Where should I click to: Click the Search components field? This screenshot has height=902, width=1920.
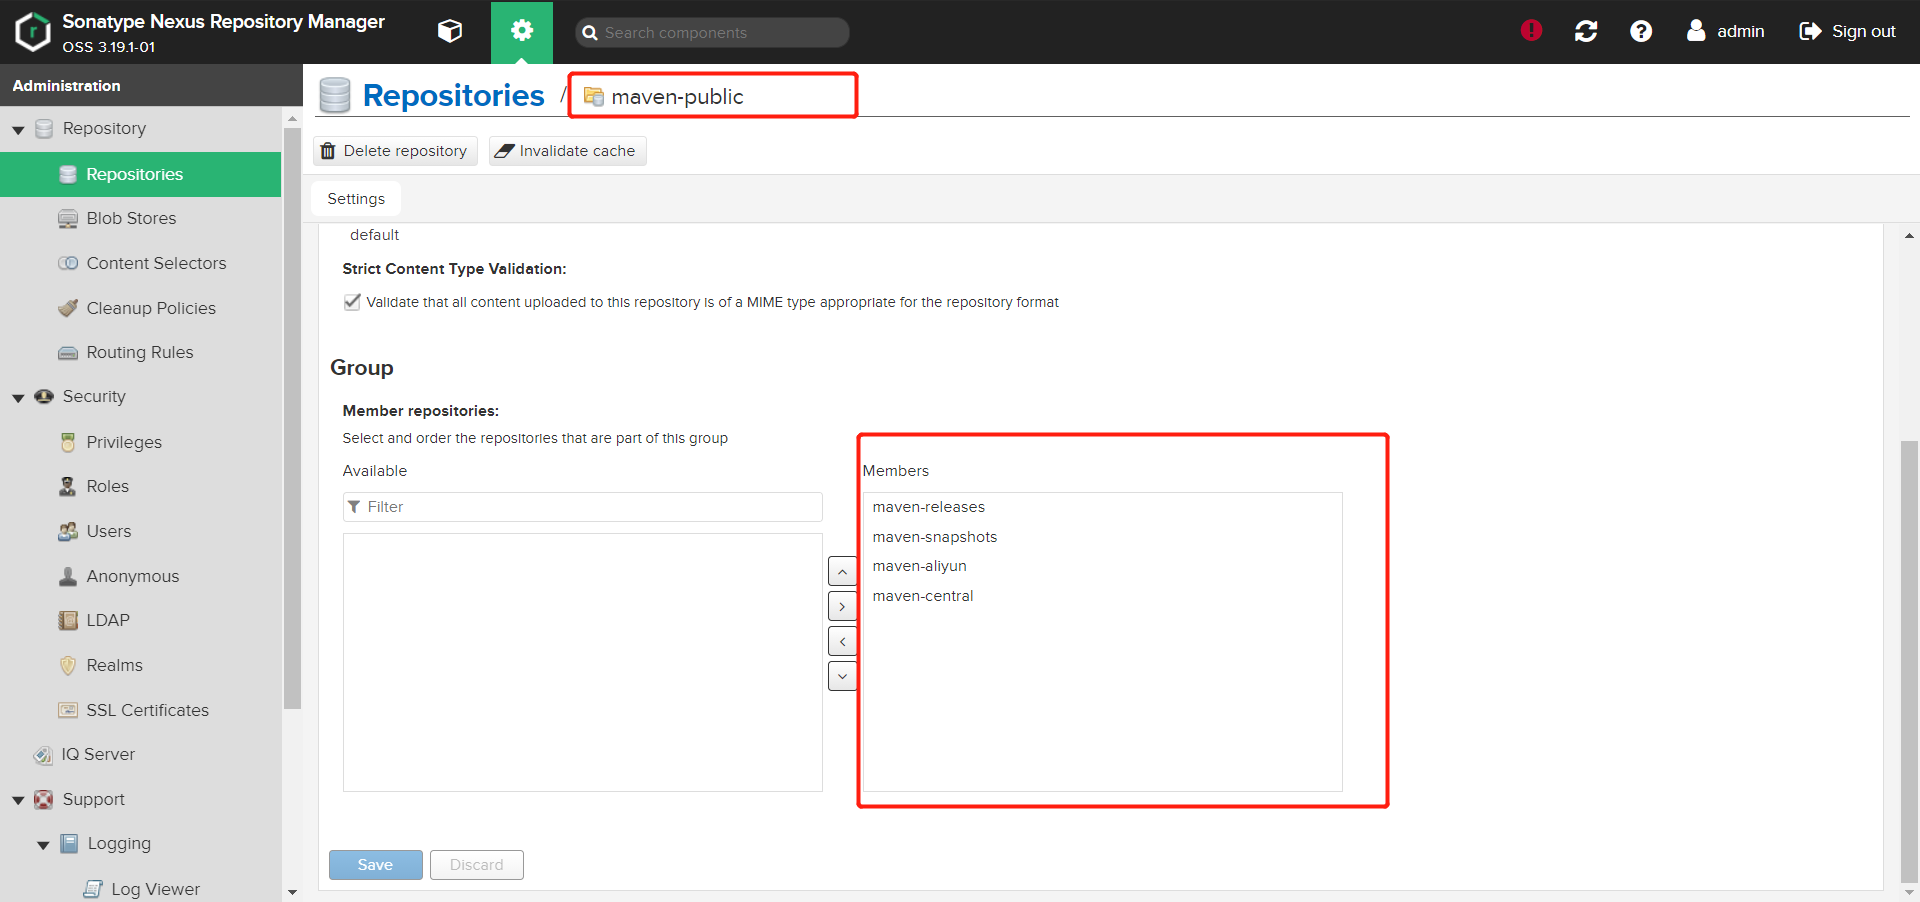tap(712, 32)
